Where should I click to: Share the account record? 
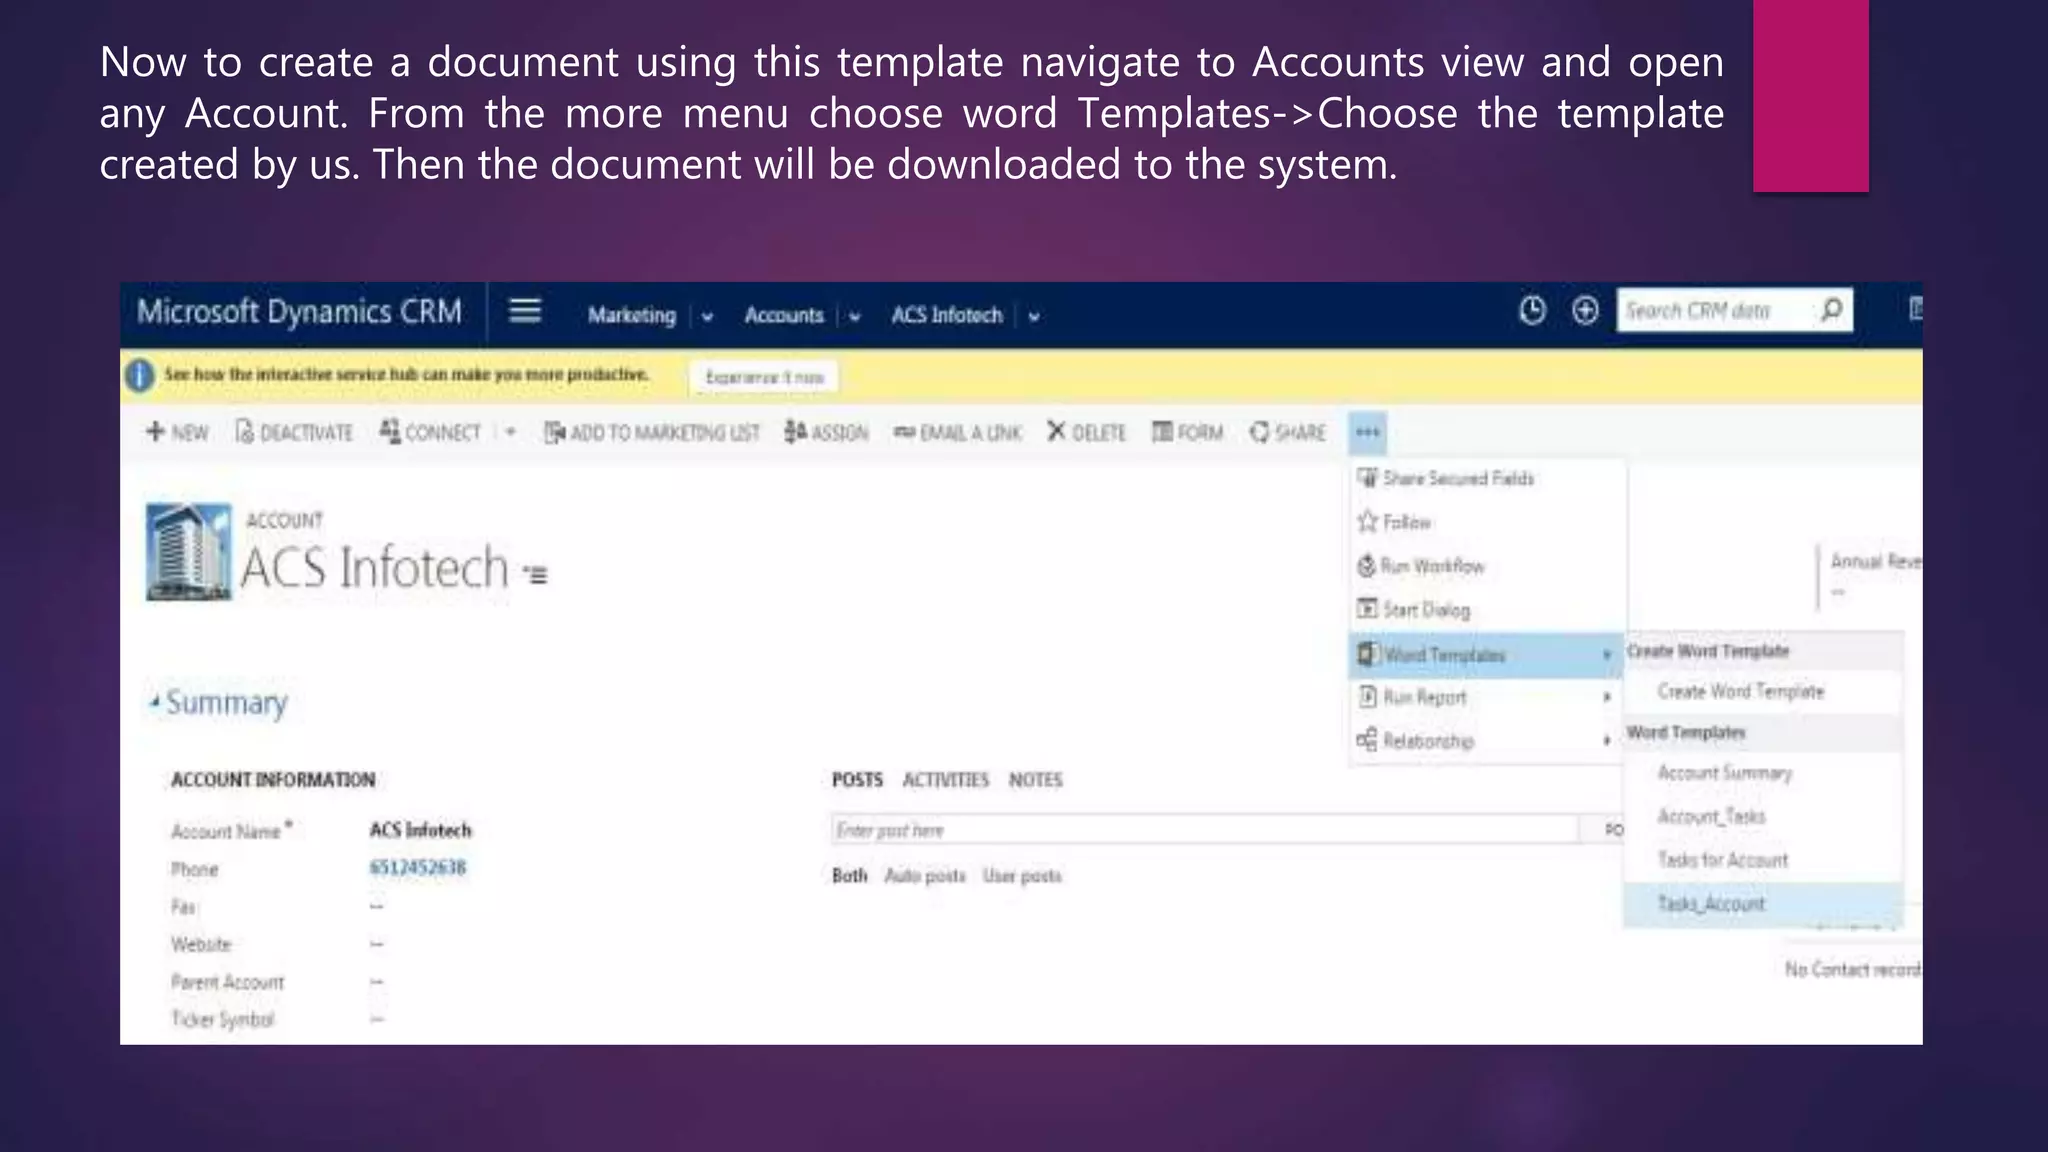click(1288, 432)
